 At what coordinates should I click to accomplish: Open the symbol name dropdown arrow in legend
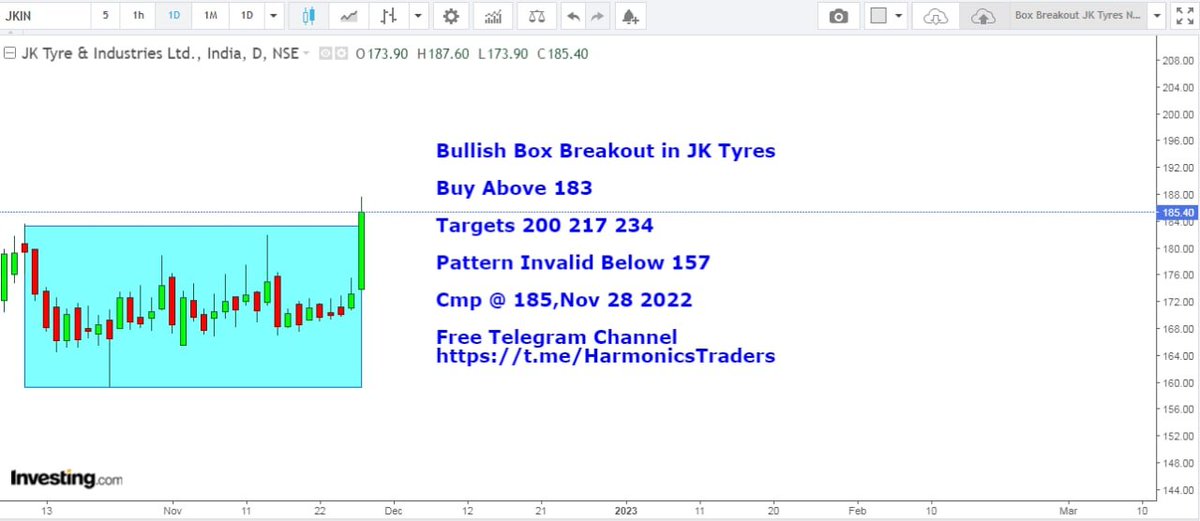pos(306,54)
